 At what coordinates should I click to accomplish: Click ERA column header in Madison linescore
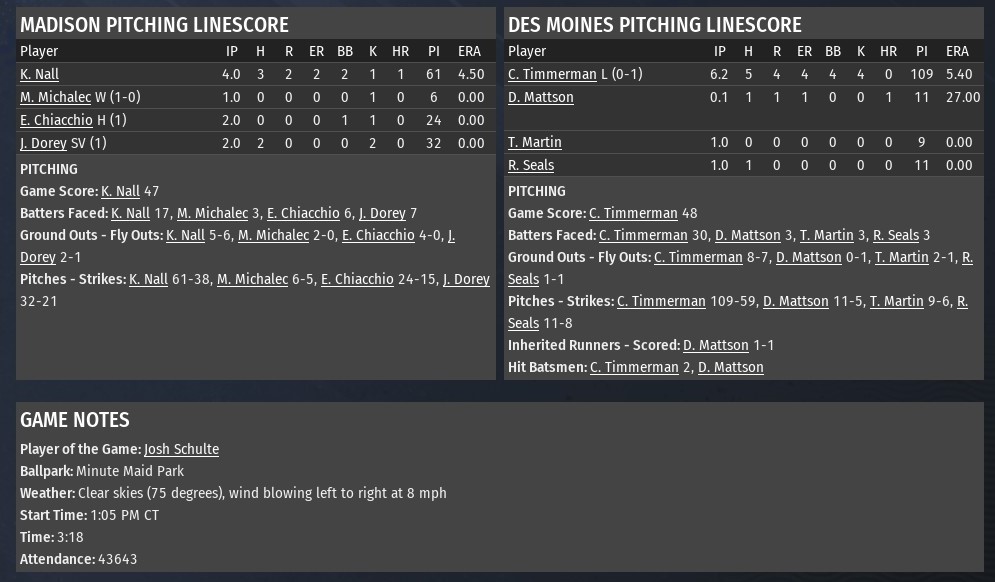point(470,51)
